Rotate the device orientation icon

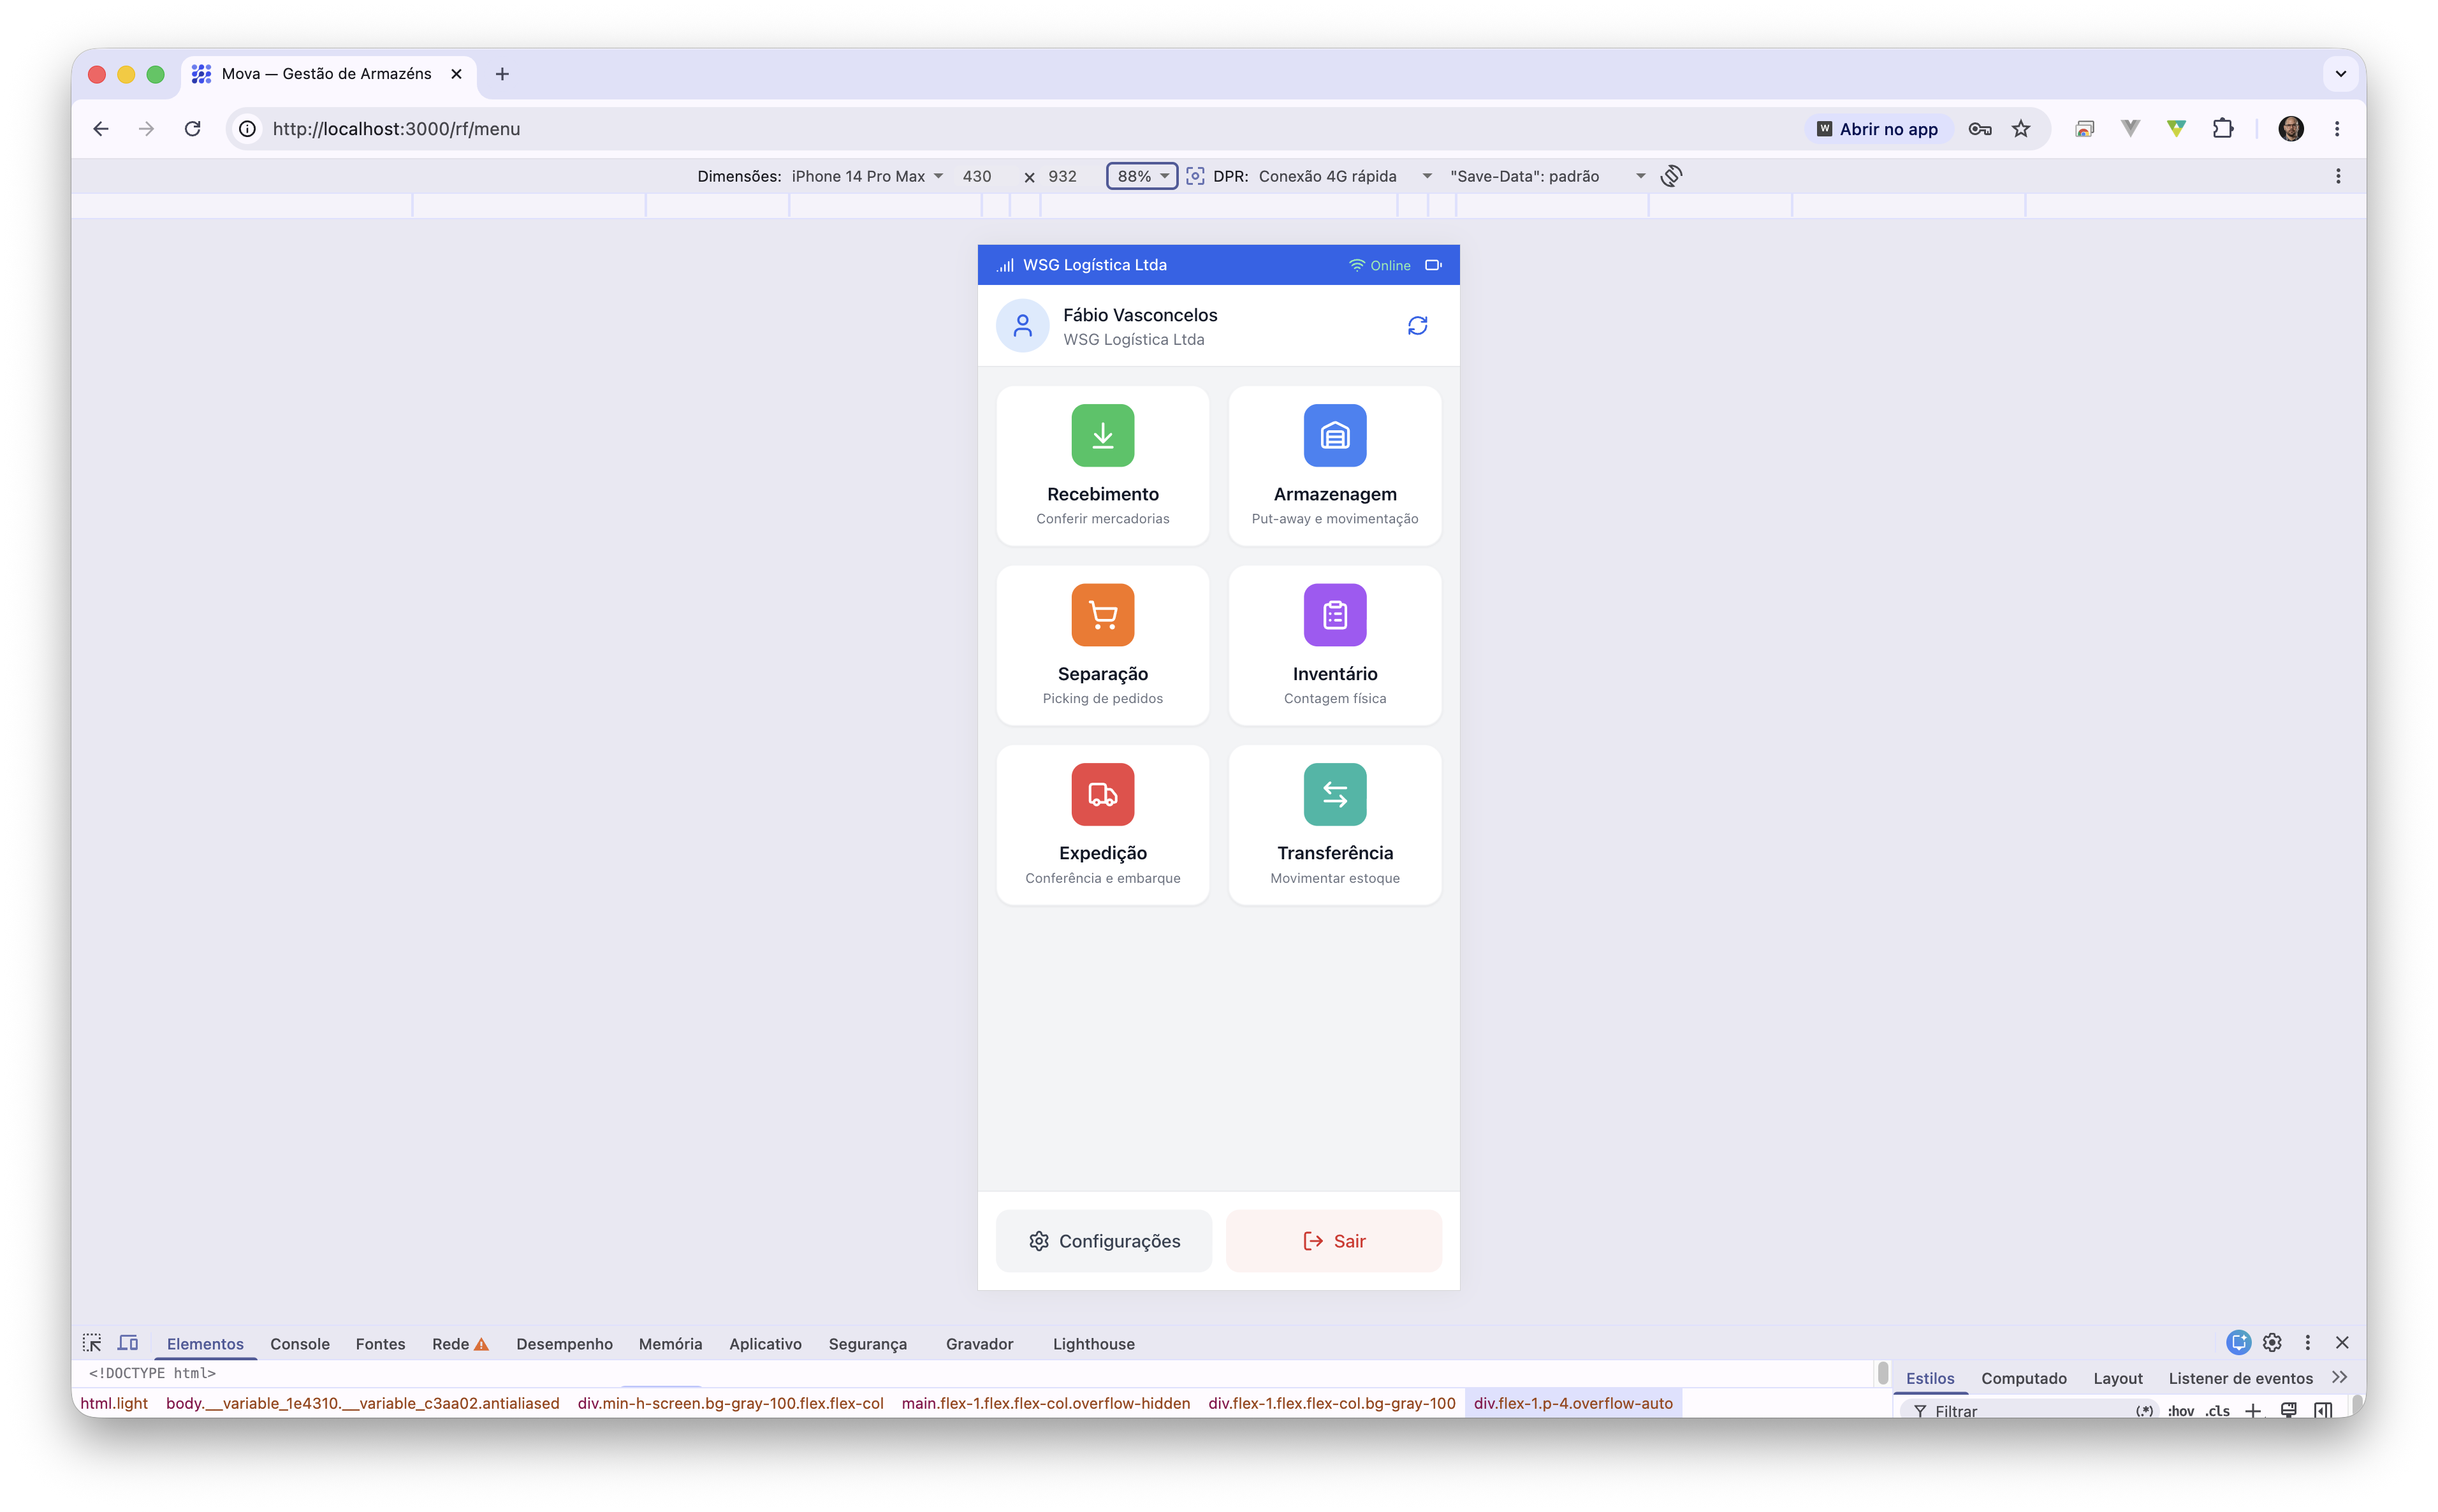tap(1671, 176)
